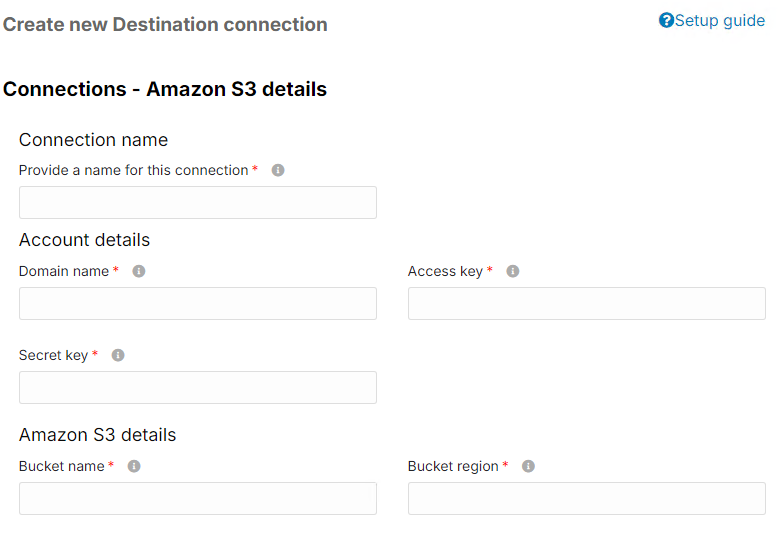Click the Secret key input box

tap(198, 388)
